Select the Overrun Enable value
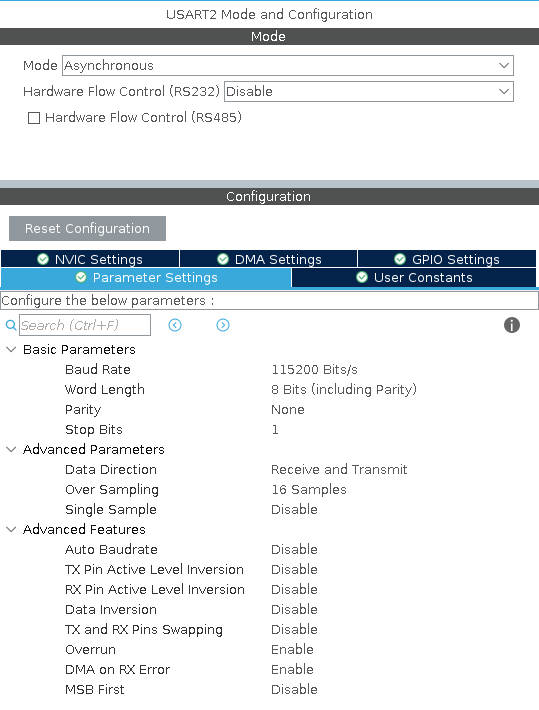This screenshot has width=539, height=710. [x=292, y=650]
